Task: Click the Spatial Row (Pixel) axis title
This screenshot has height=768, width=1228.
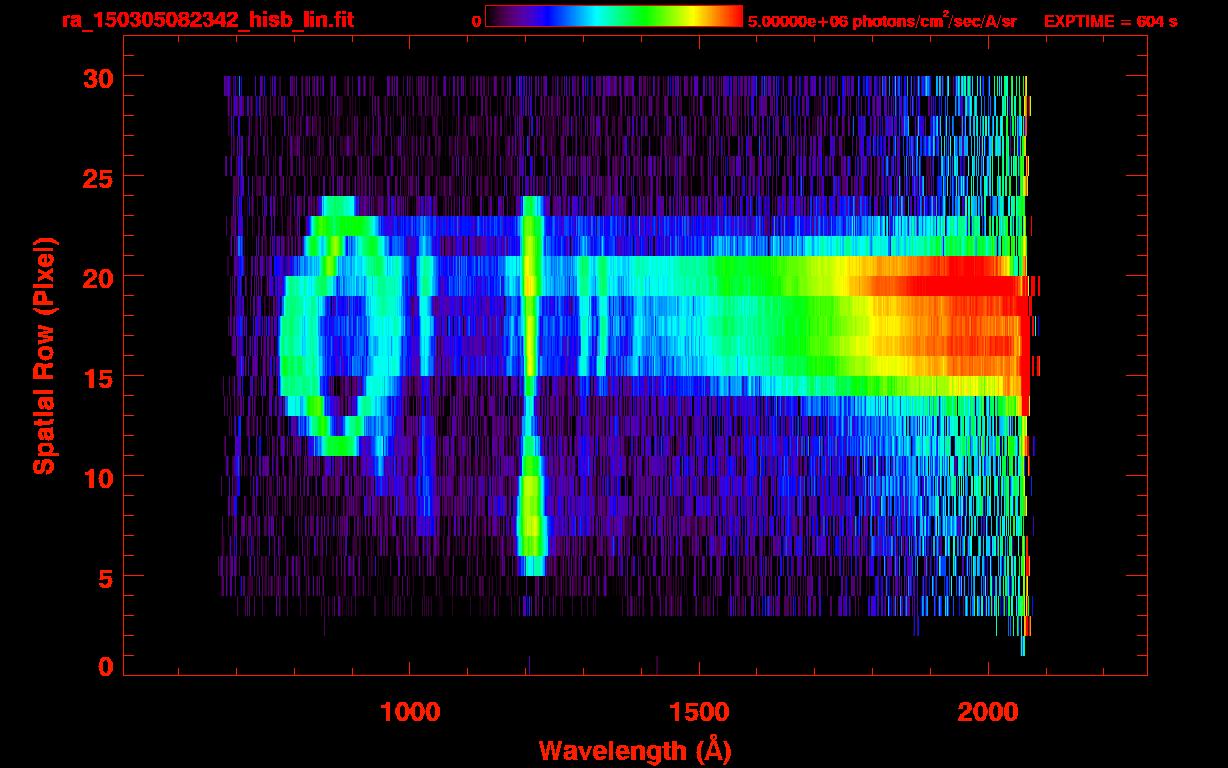Action: 43,356
